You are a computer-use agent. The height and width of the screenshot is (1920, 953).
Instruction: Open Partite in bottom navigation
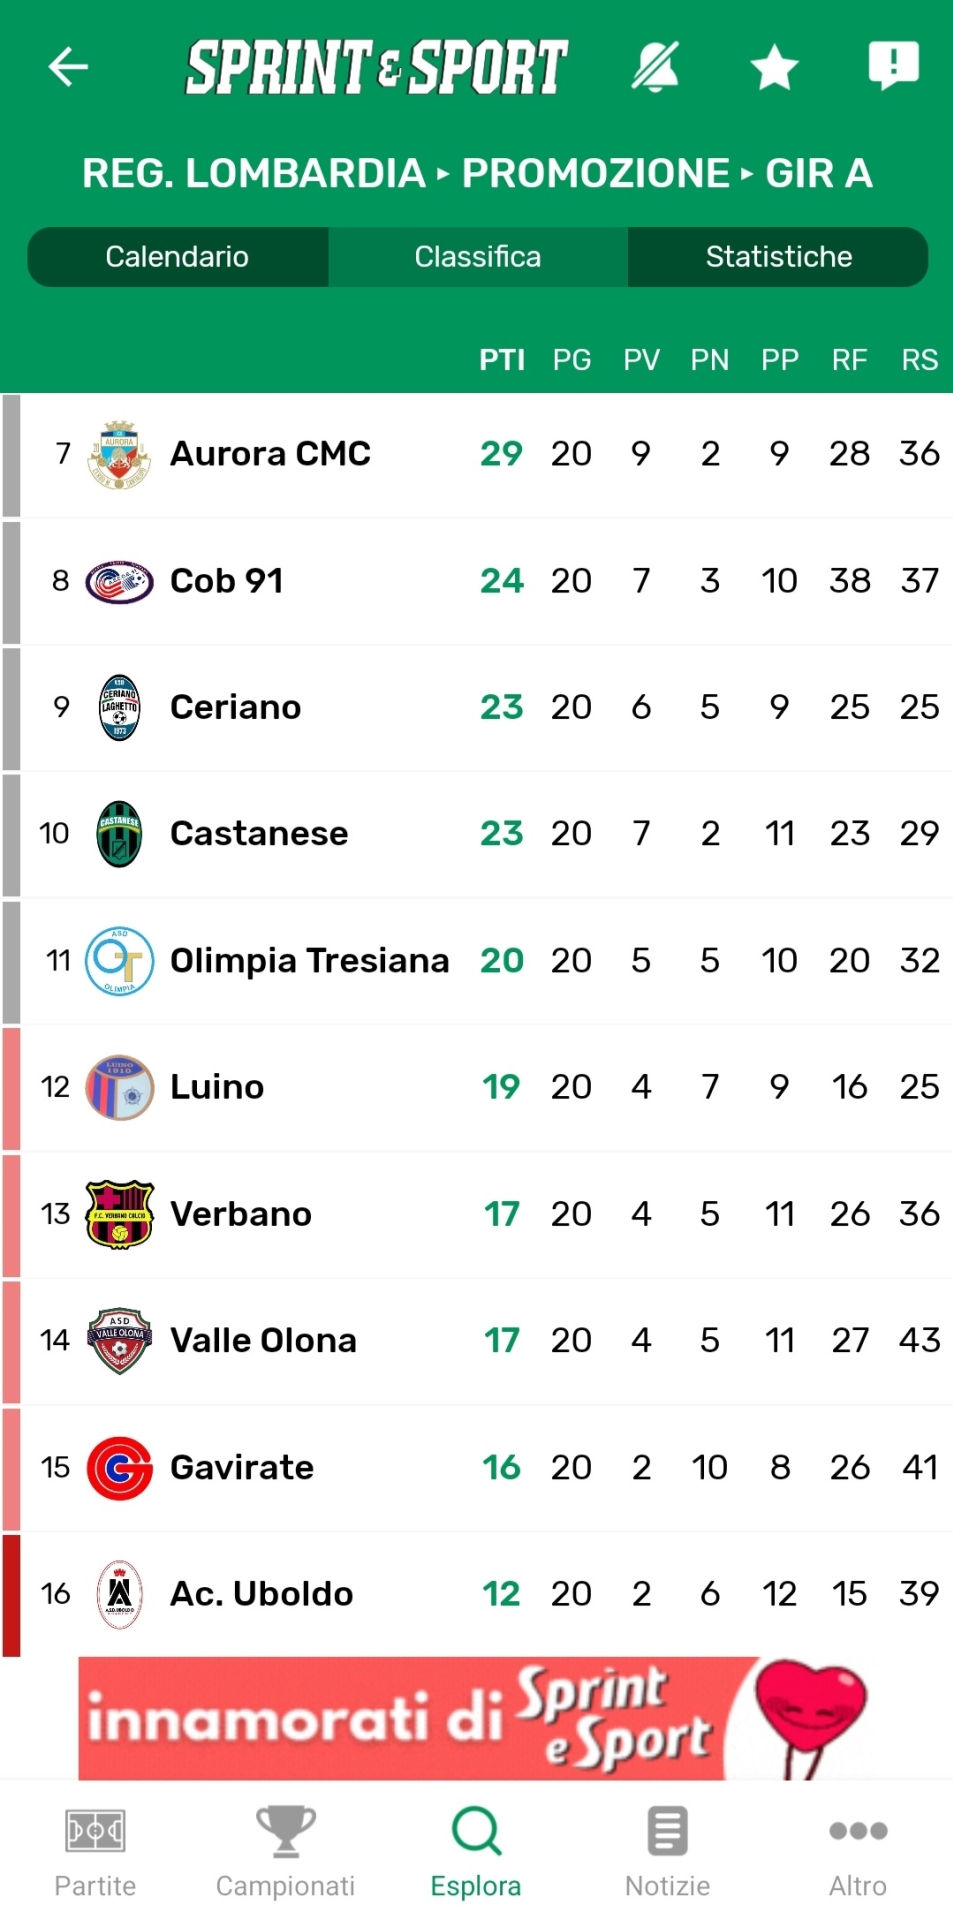click(95, 1851)
